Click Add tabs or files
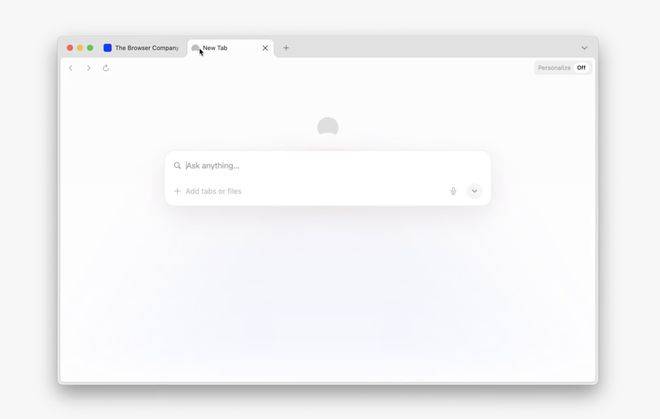This screenshot has height=419, width=660. (x=213, y=191)
